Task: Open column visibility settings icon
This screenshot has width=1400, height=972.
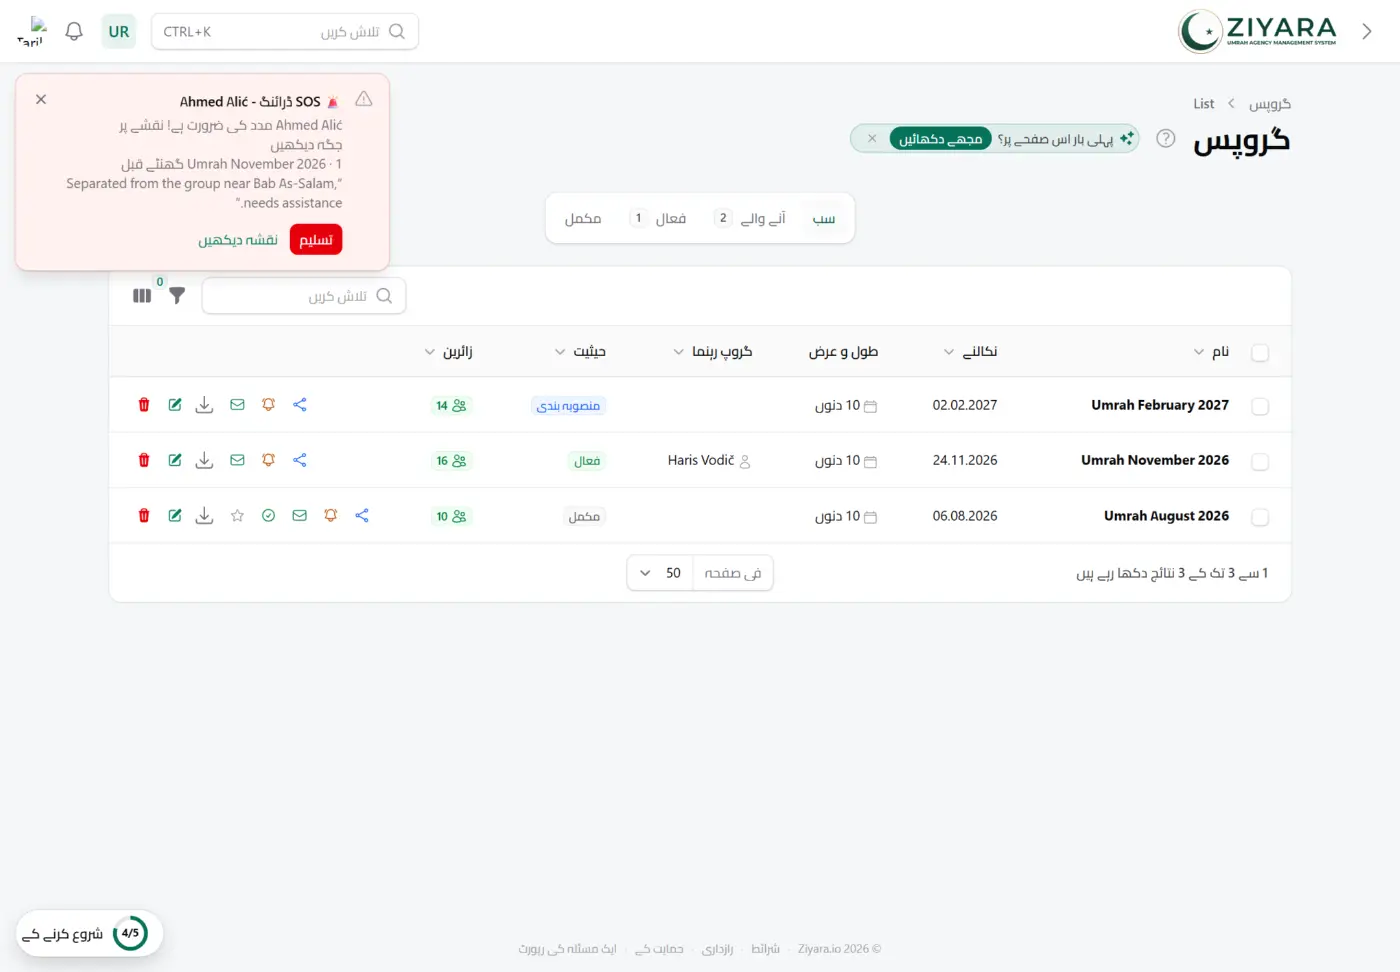Action: tap(142, 296)
